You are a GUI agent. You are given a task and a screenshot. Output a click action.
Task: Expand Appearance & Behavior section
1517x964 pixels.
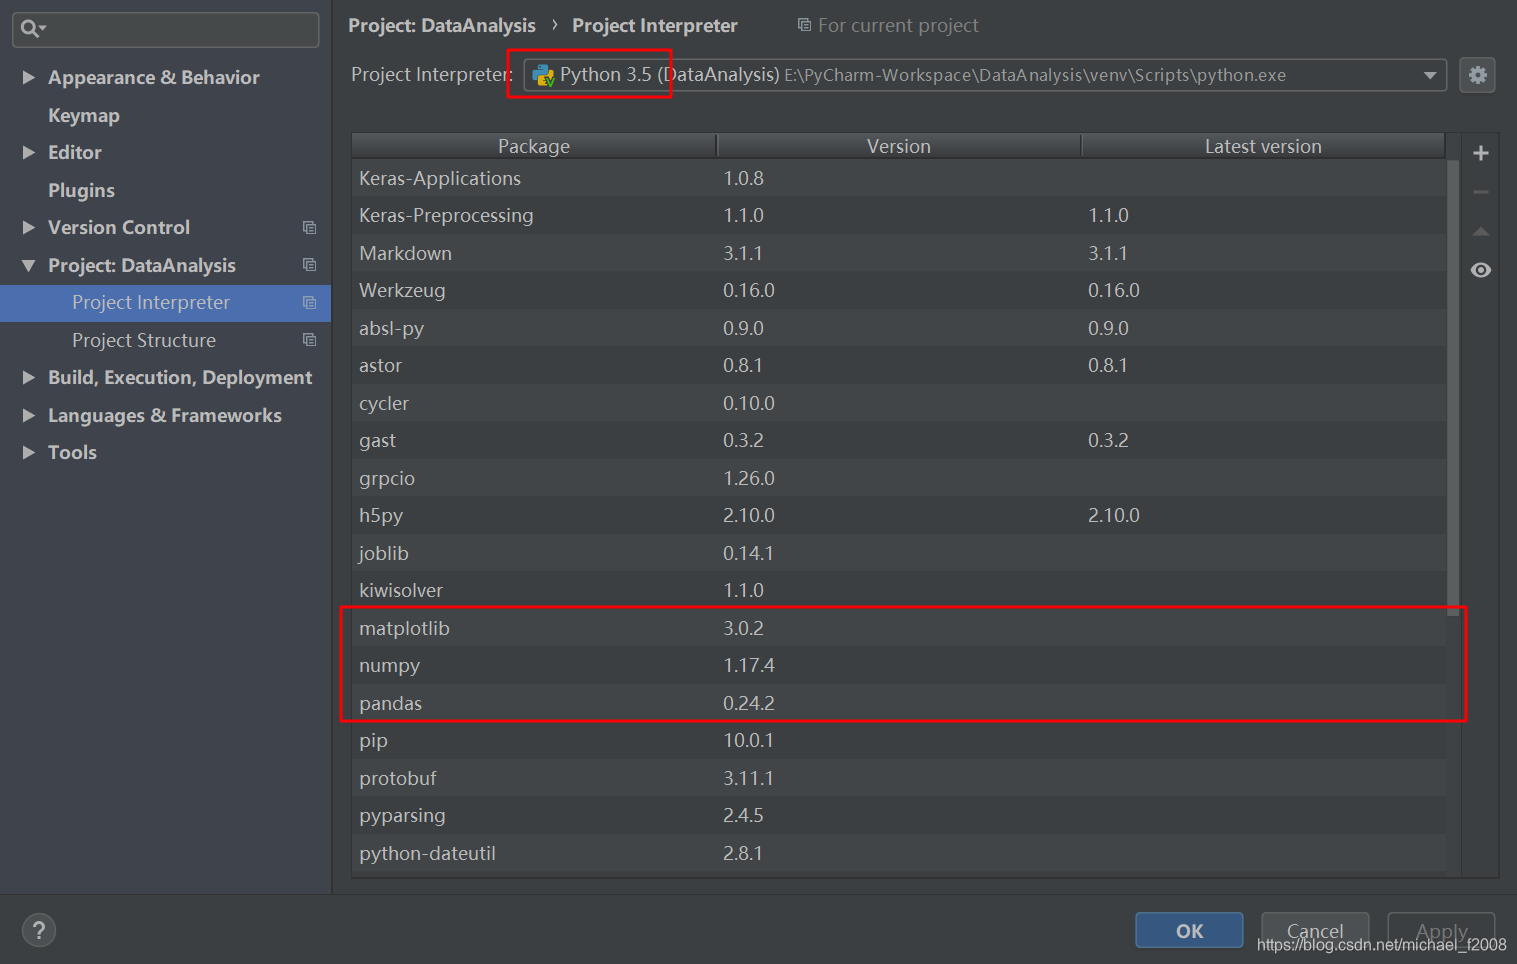point(29,77)
